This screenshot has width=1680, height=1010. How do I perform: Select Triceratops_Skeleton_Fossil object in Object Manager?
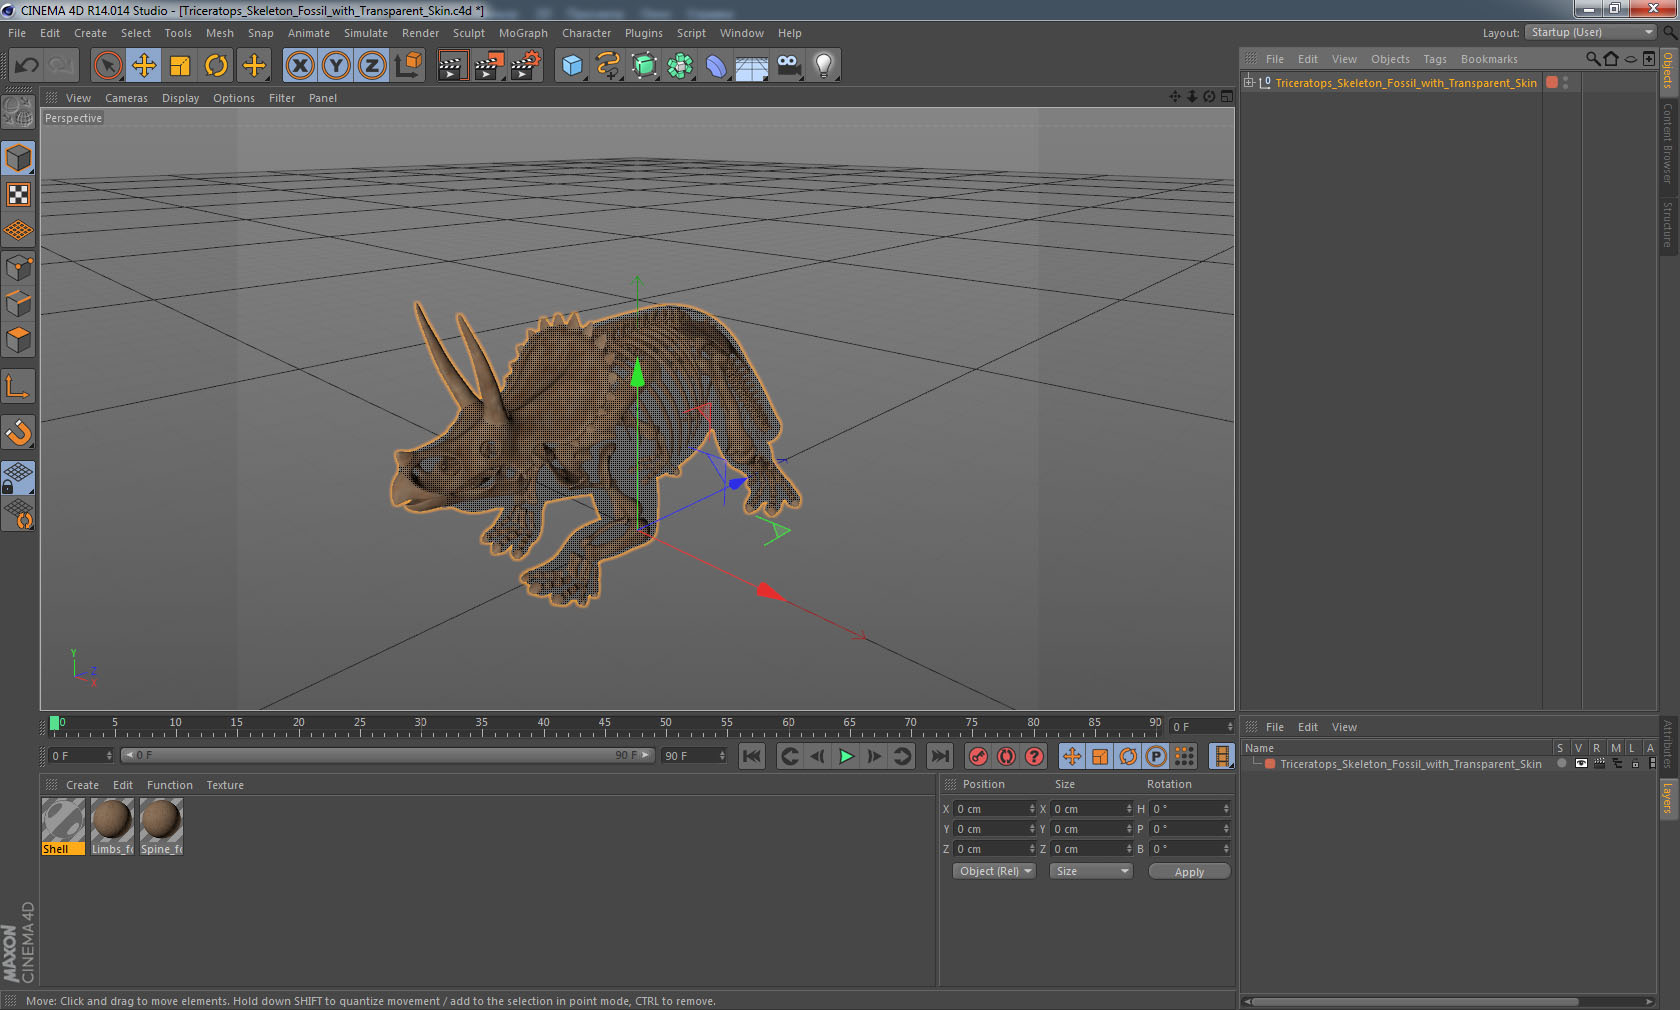click(x=1405, y=83)
